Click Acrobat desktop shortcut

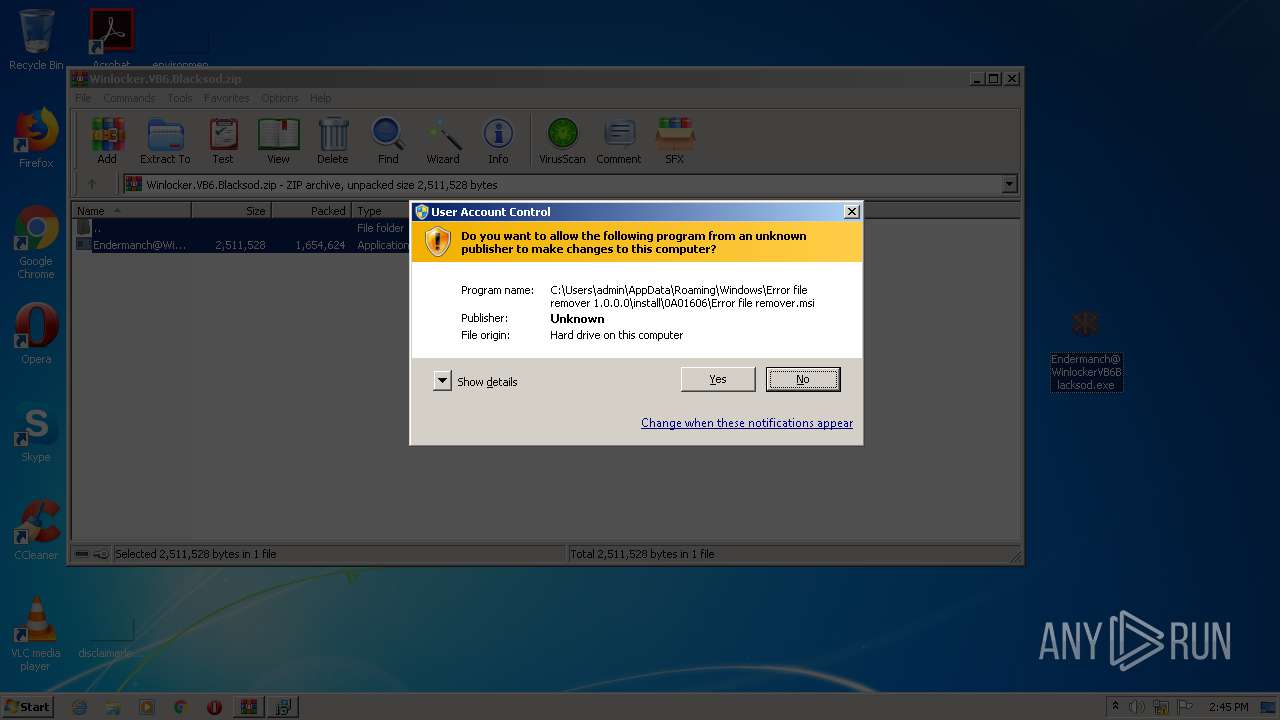tap(111, 40)
